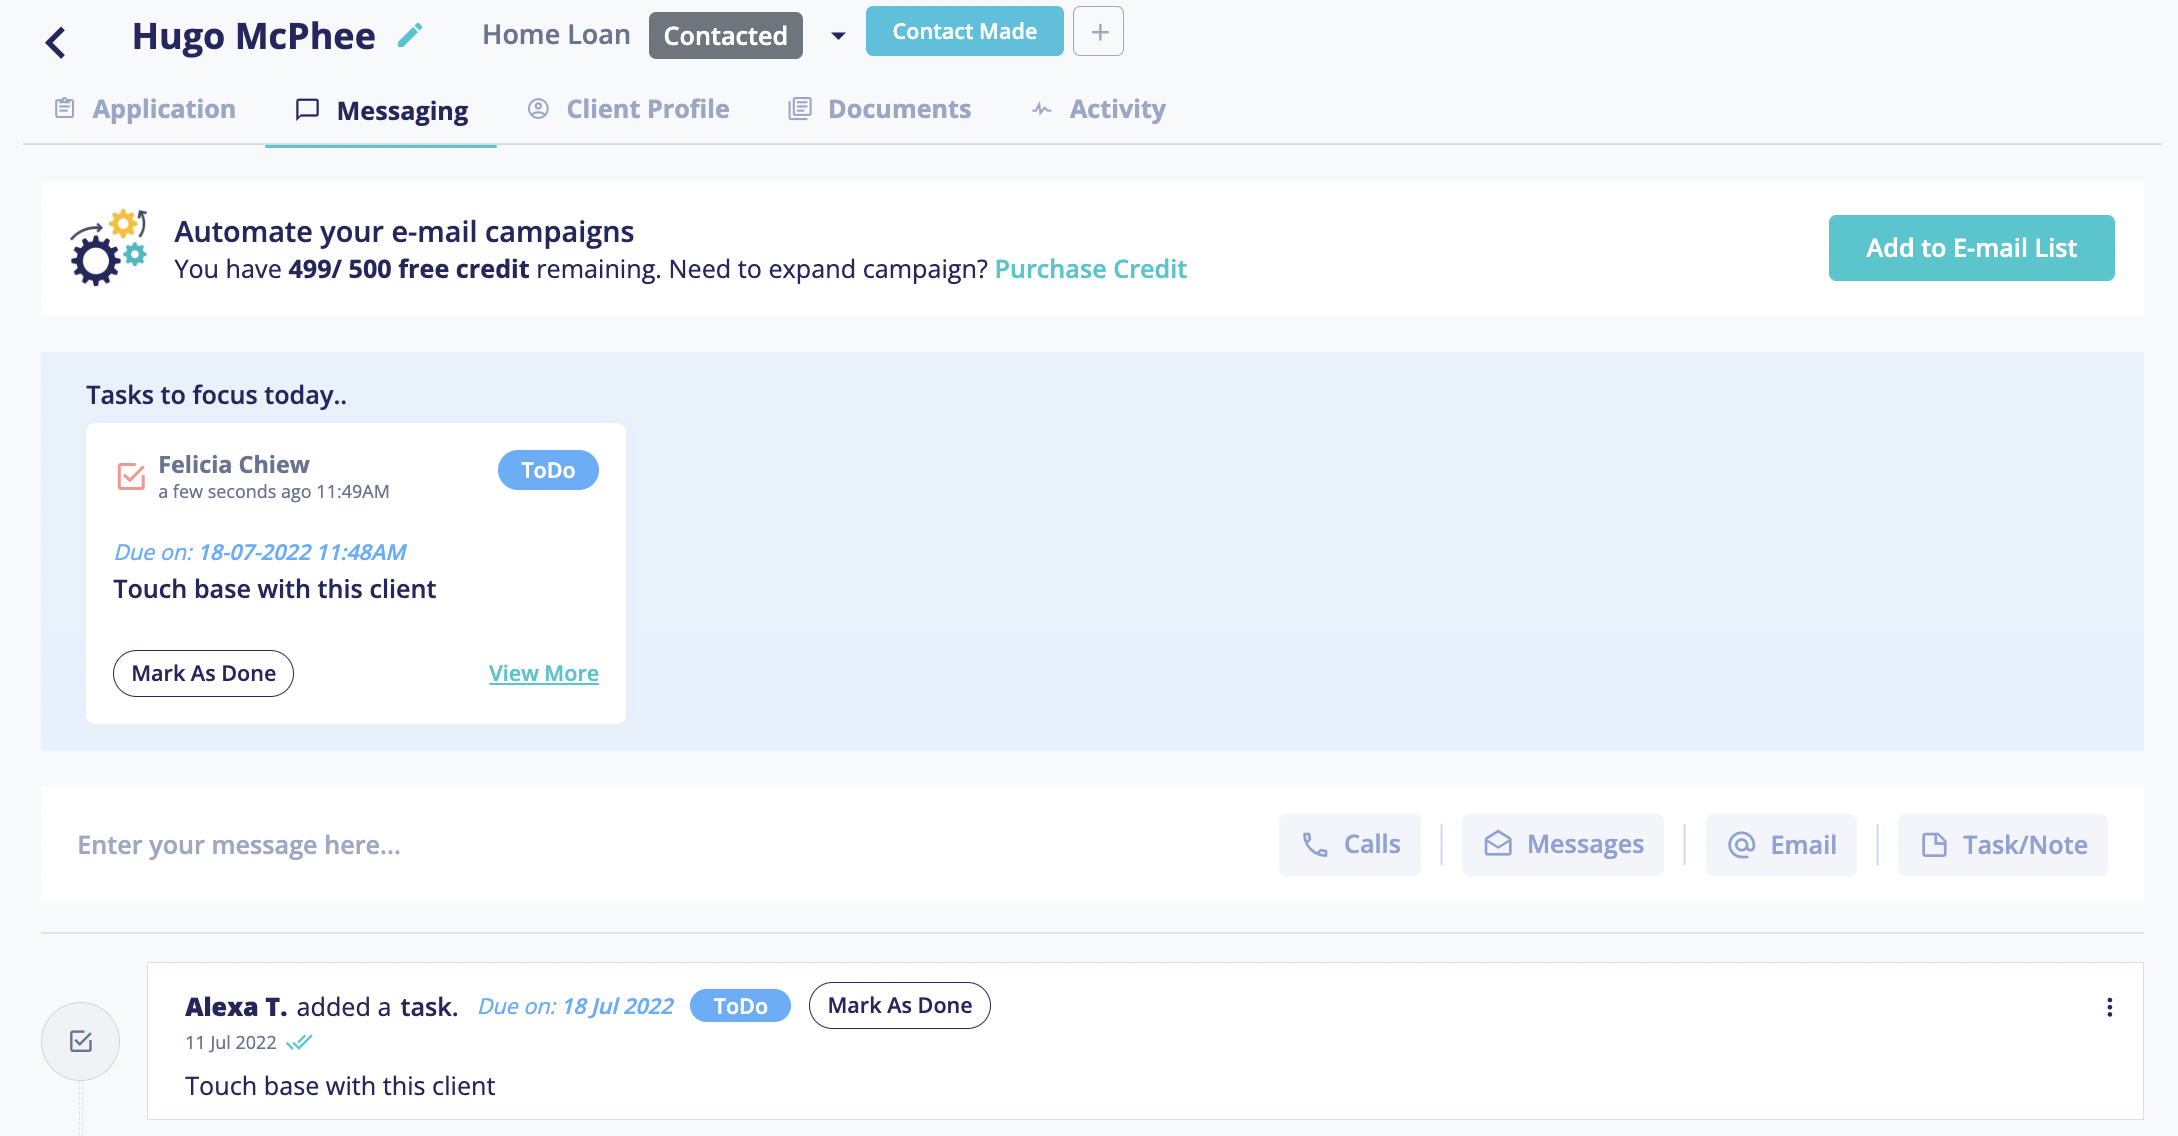
Task: Click the back arrow to leave this client record
Action: (57, 42)
